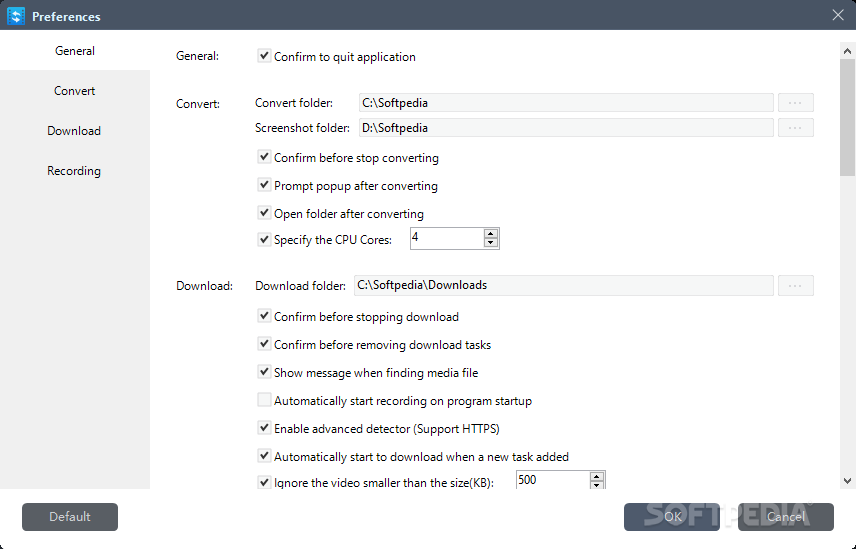Toggle Open folder after converting
856x549 pixels.
(x=264, y=213)
